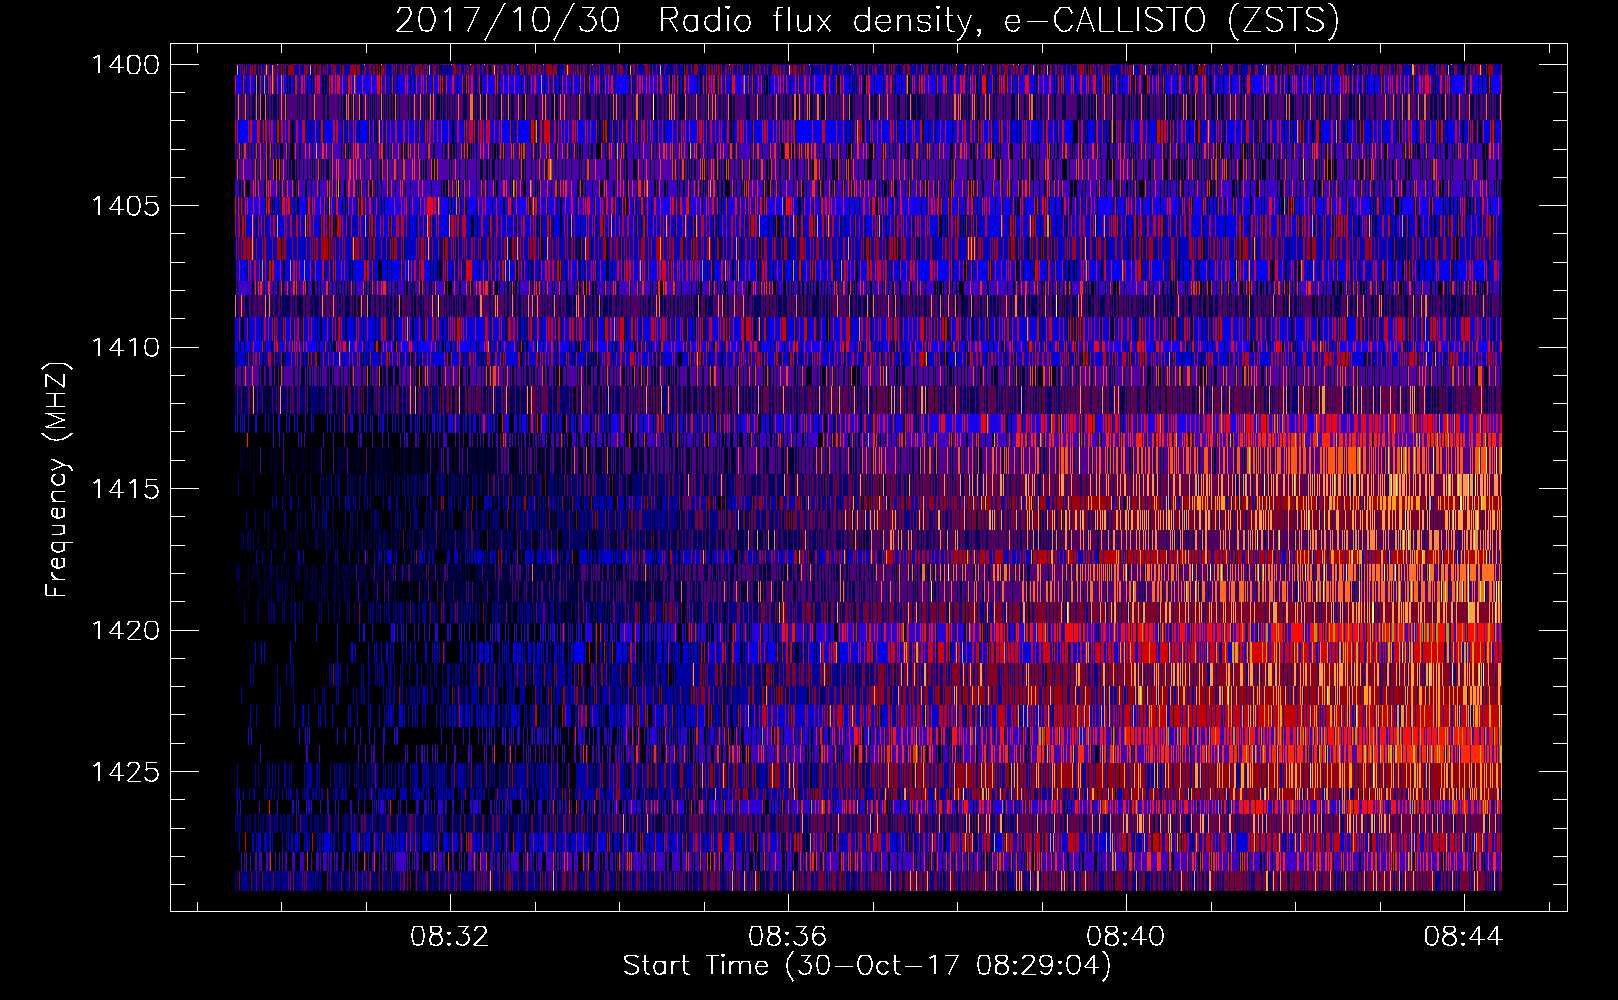Select the 1400 frequency tick label
Screen dimensions: 1618x1000
coord(125,65)
